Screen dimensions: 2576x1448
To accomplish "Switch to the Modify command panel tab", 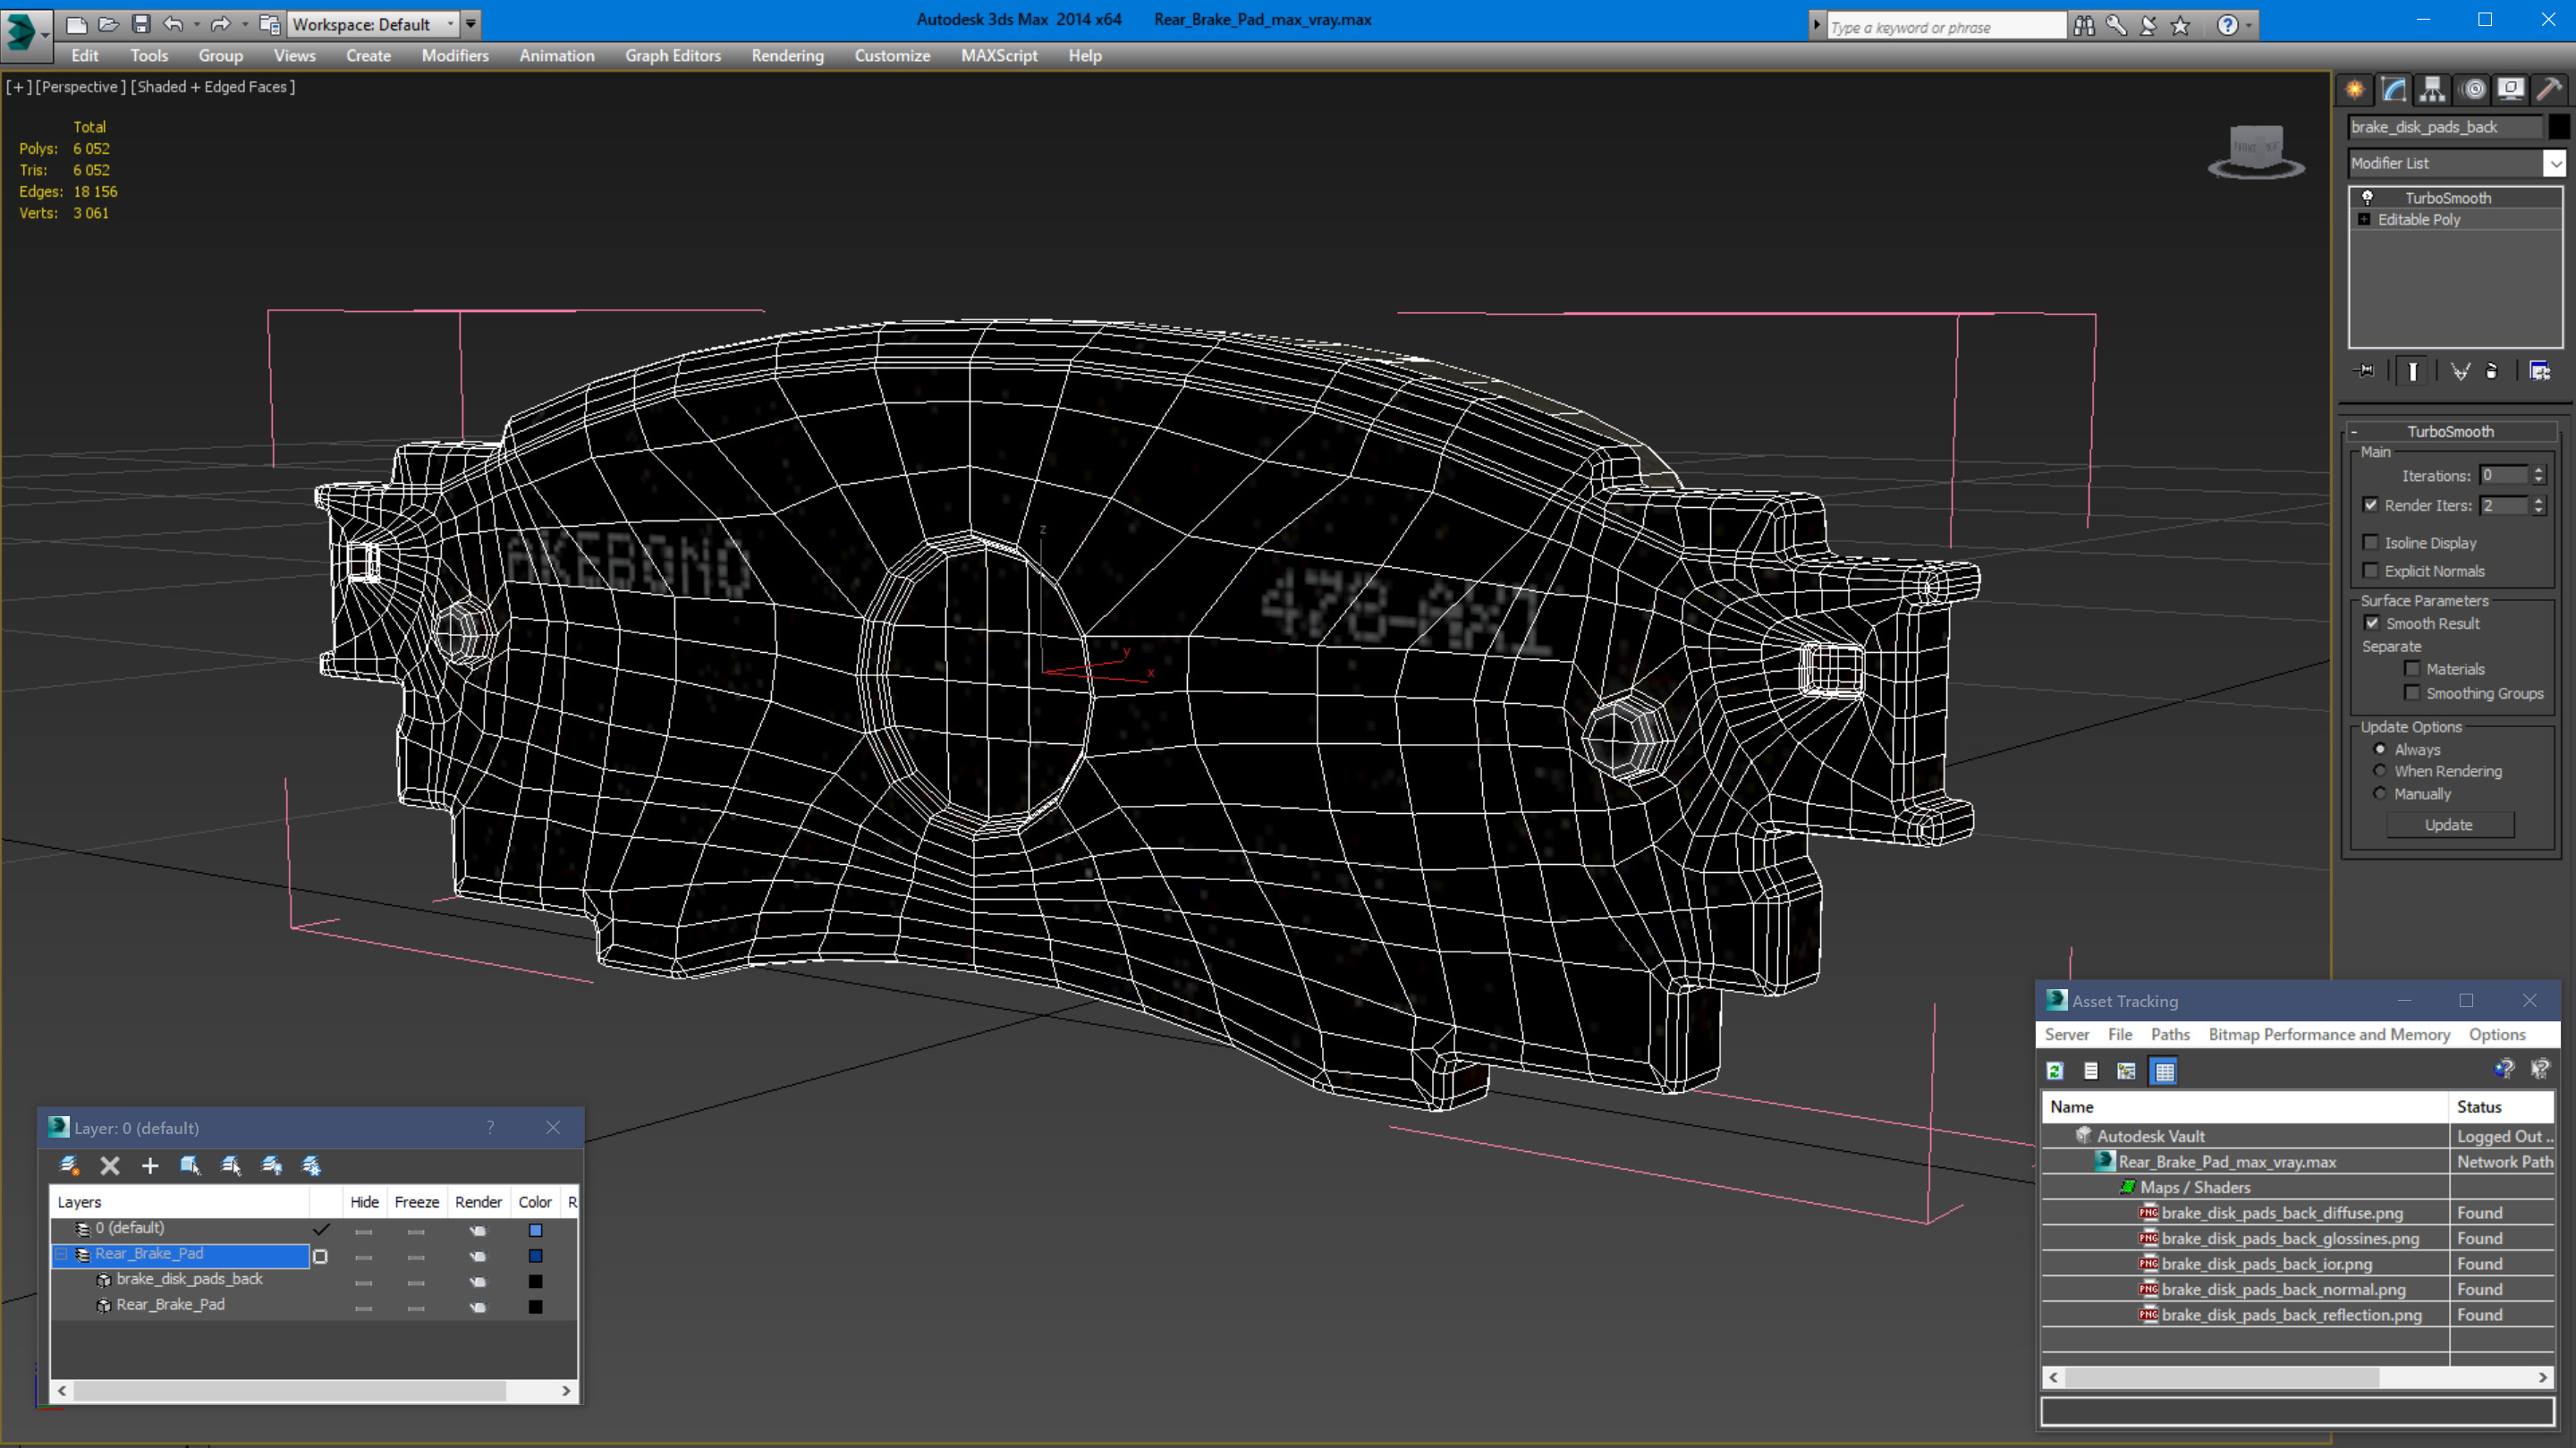I will (2393, 90).
